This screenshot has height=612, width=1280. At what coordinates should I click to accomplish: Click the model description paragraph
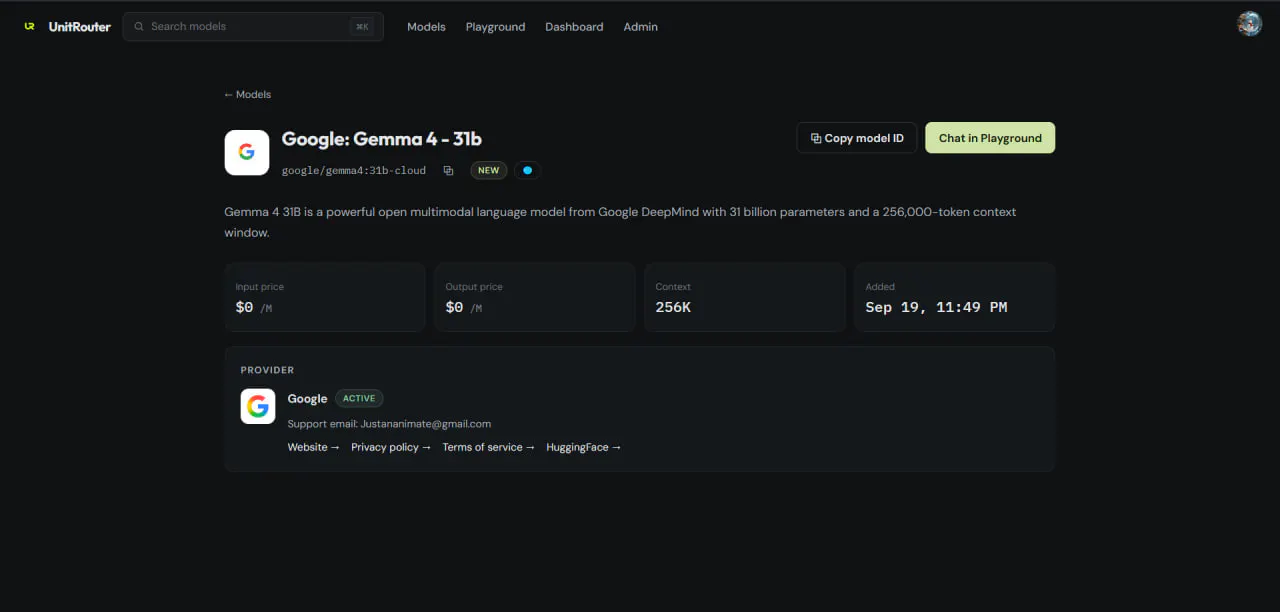point(620,222)
